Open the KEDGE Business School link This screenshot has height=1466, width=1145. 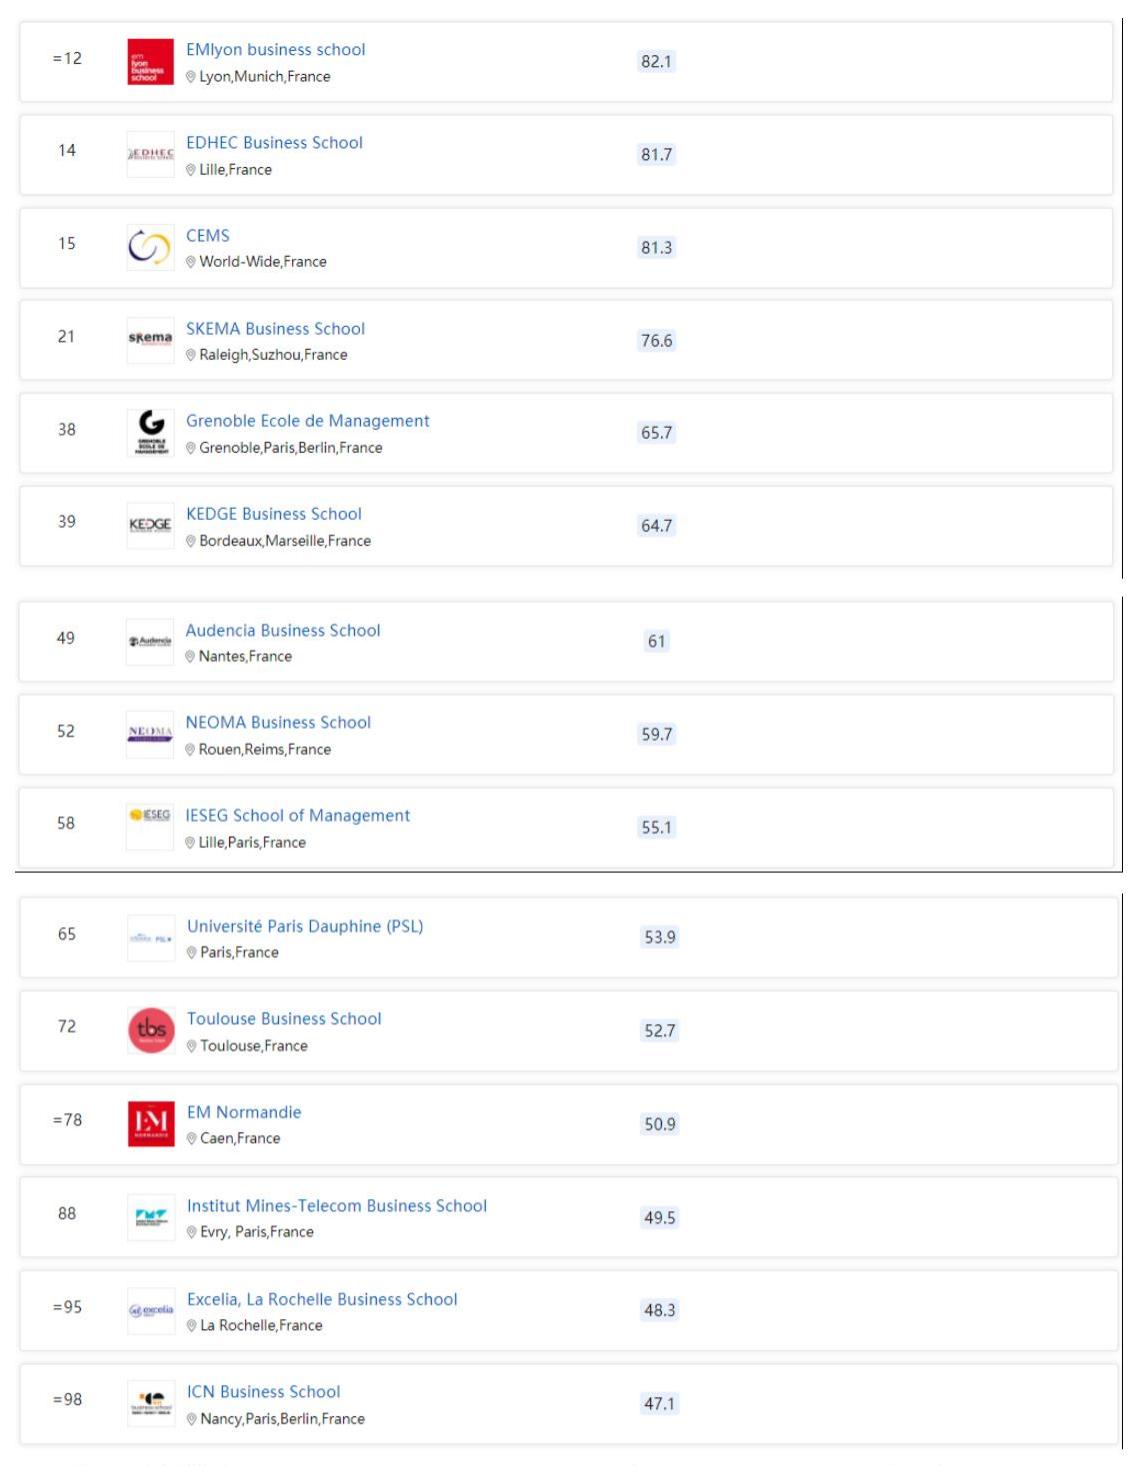[x=274, y=514]
